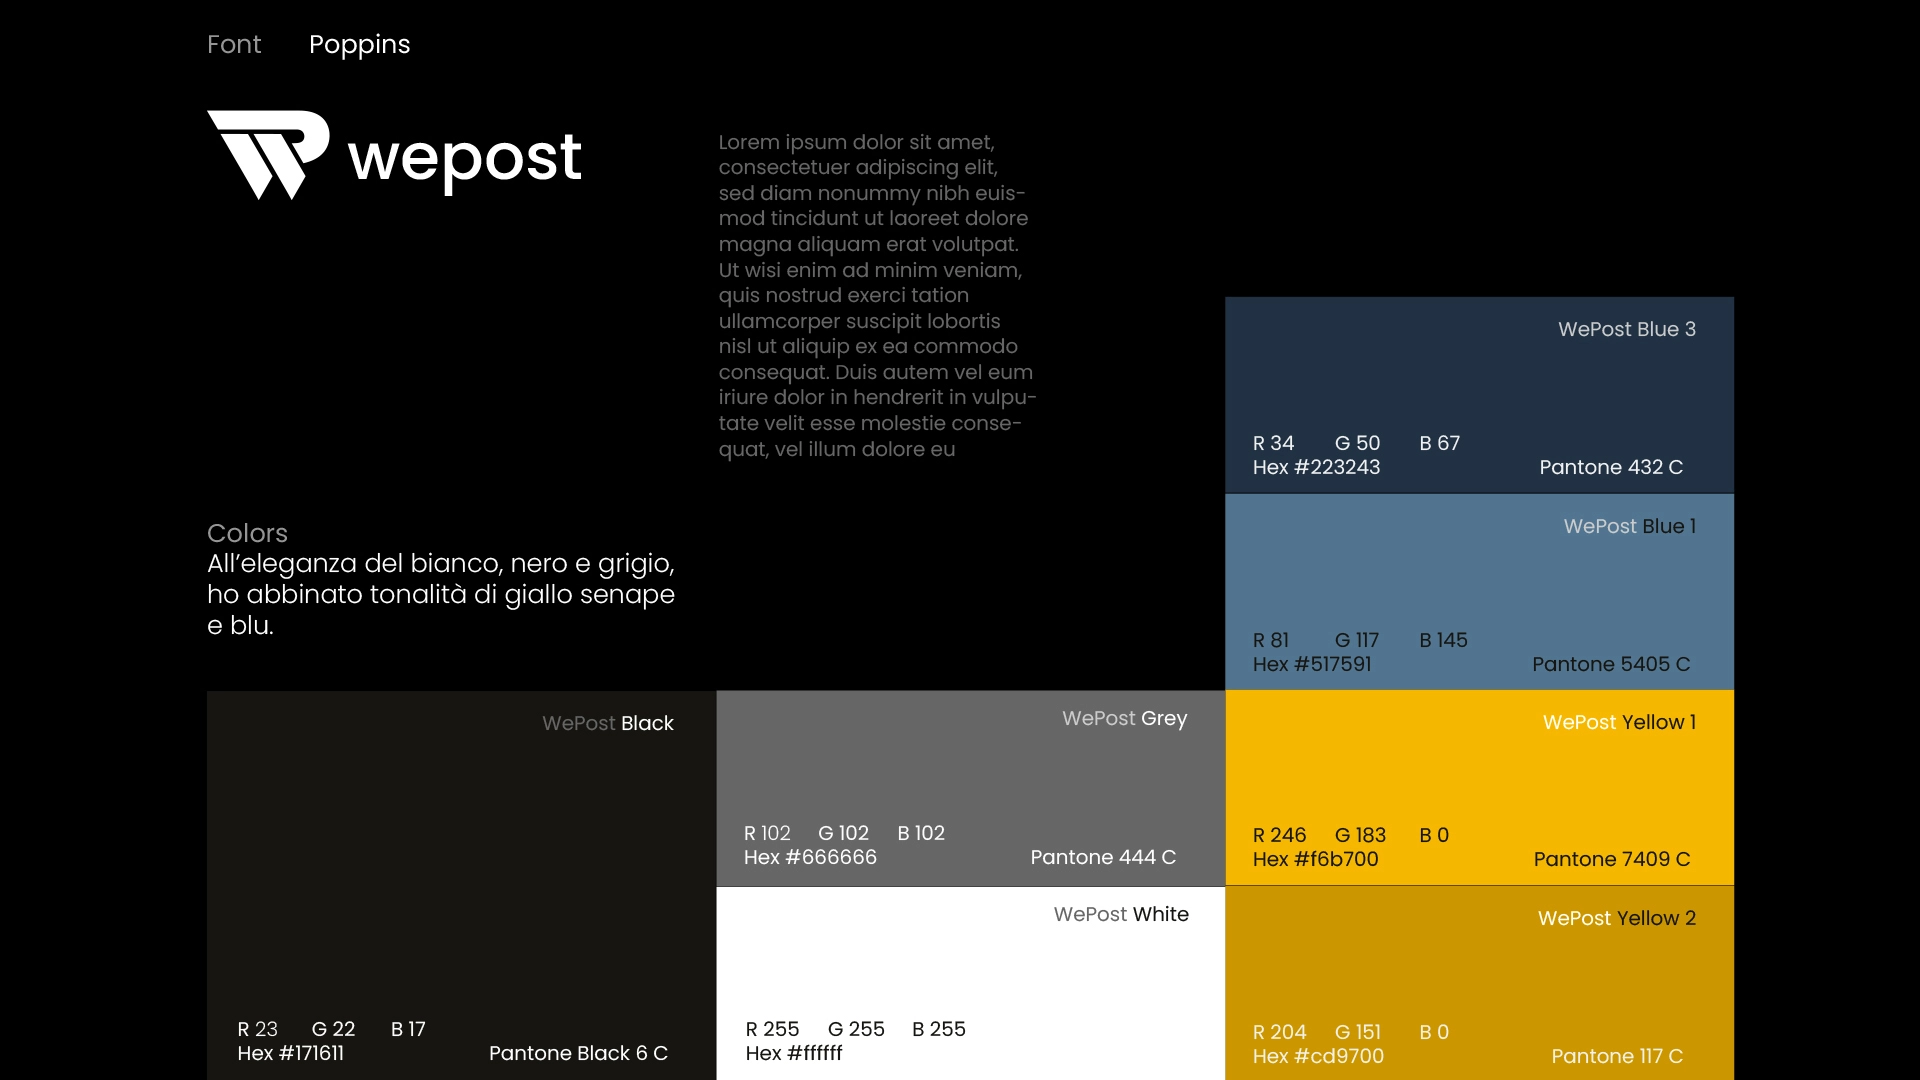This screenshot has width=1920, height=1080.
Task: Select 'Hex #517591' value
Action: click(x=1312, y=664)
